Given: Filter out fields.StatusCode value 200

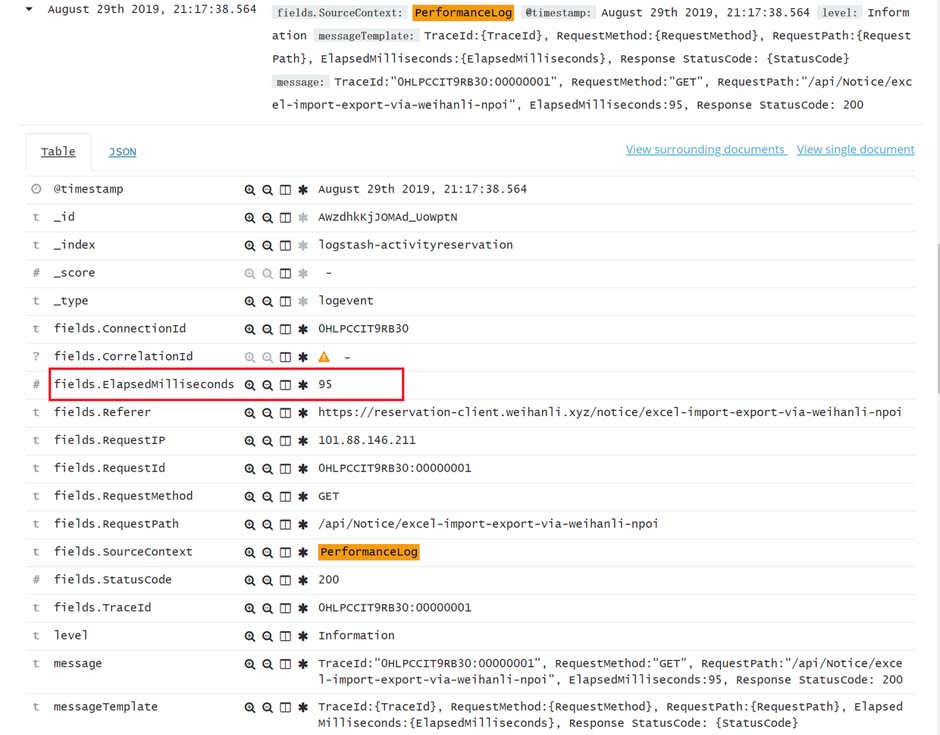Looking at the screenshot, I should (x=267, y=580).
